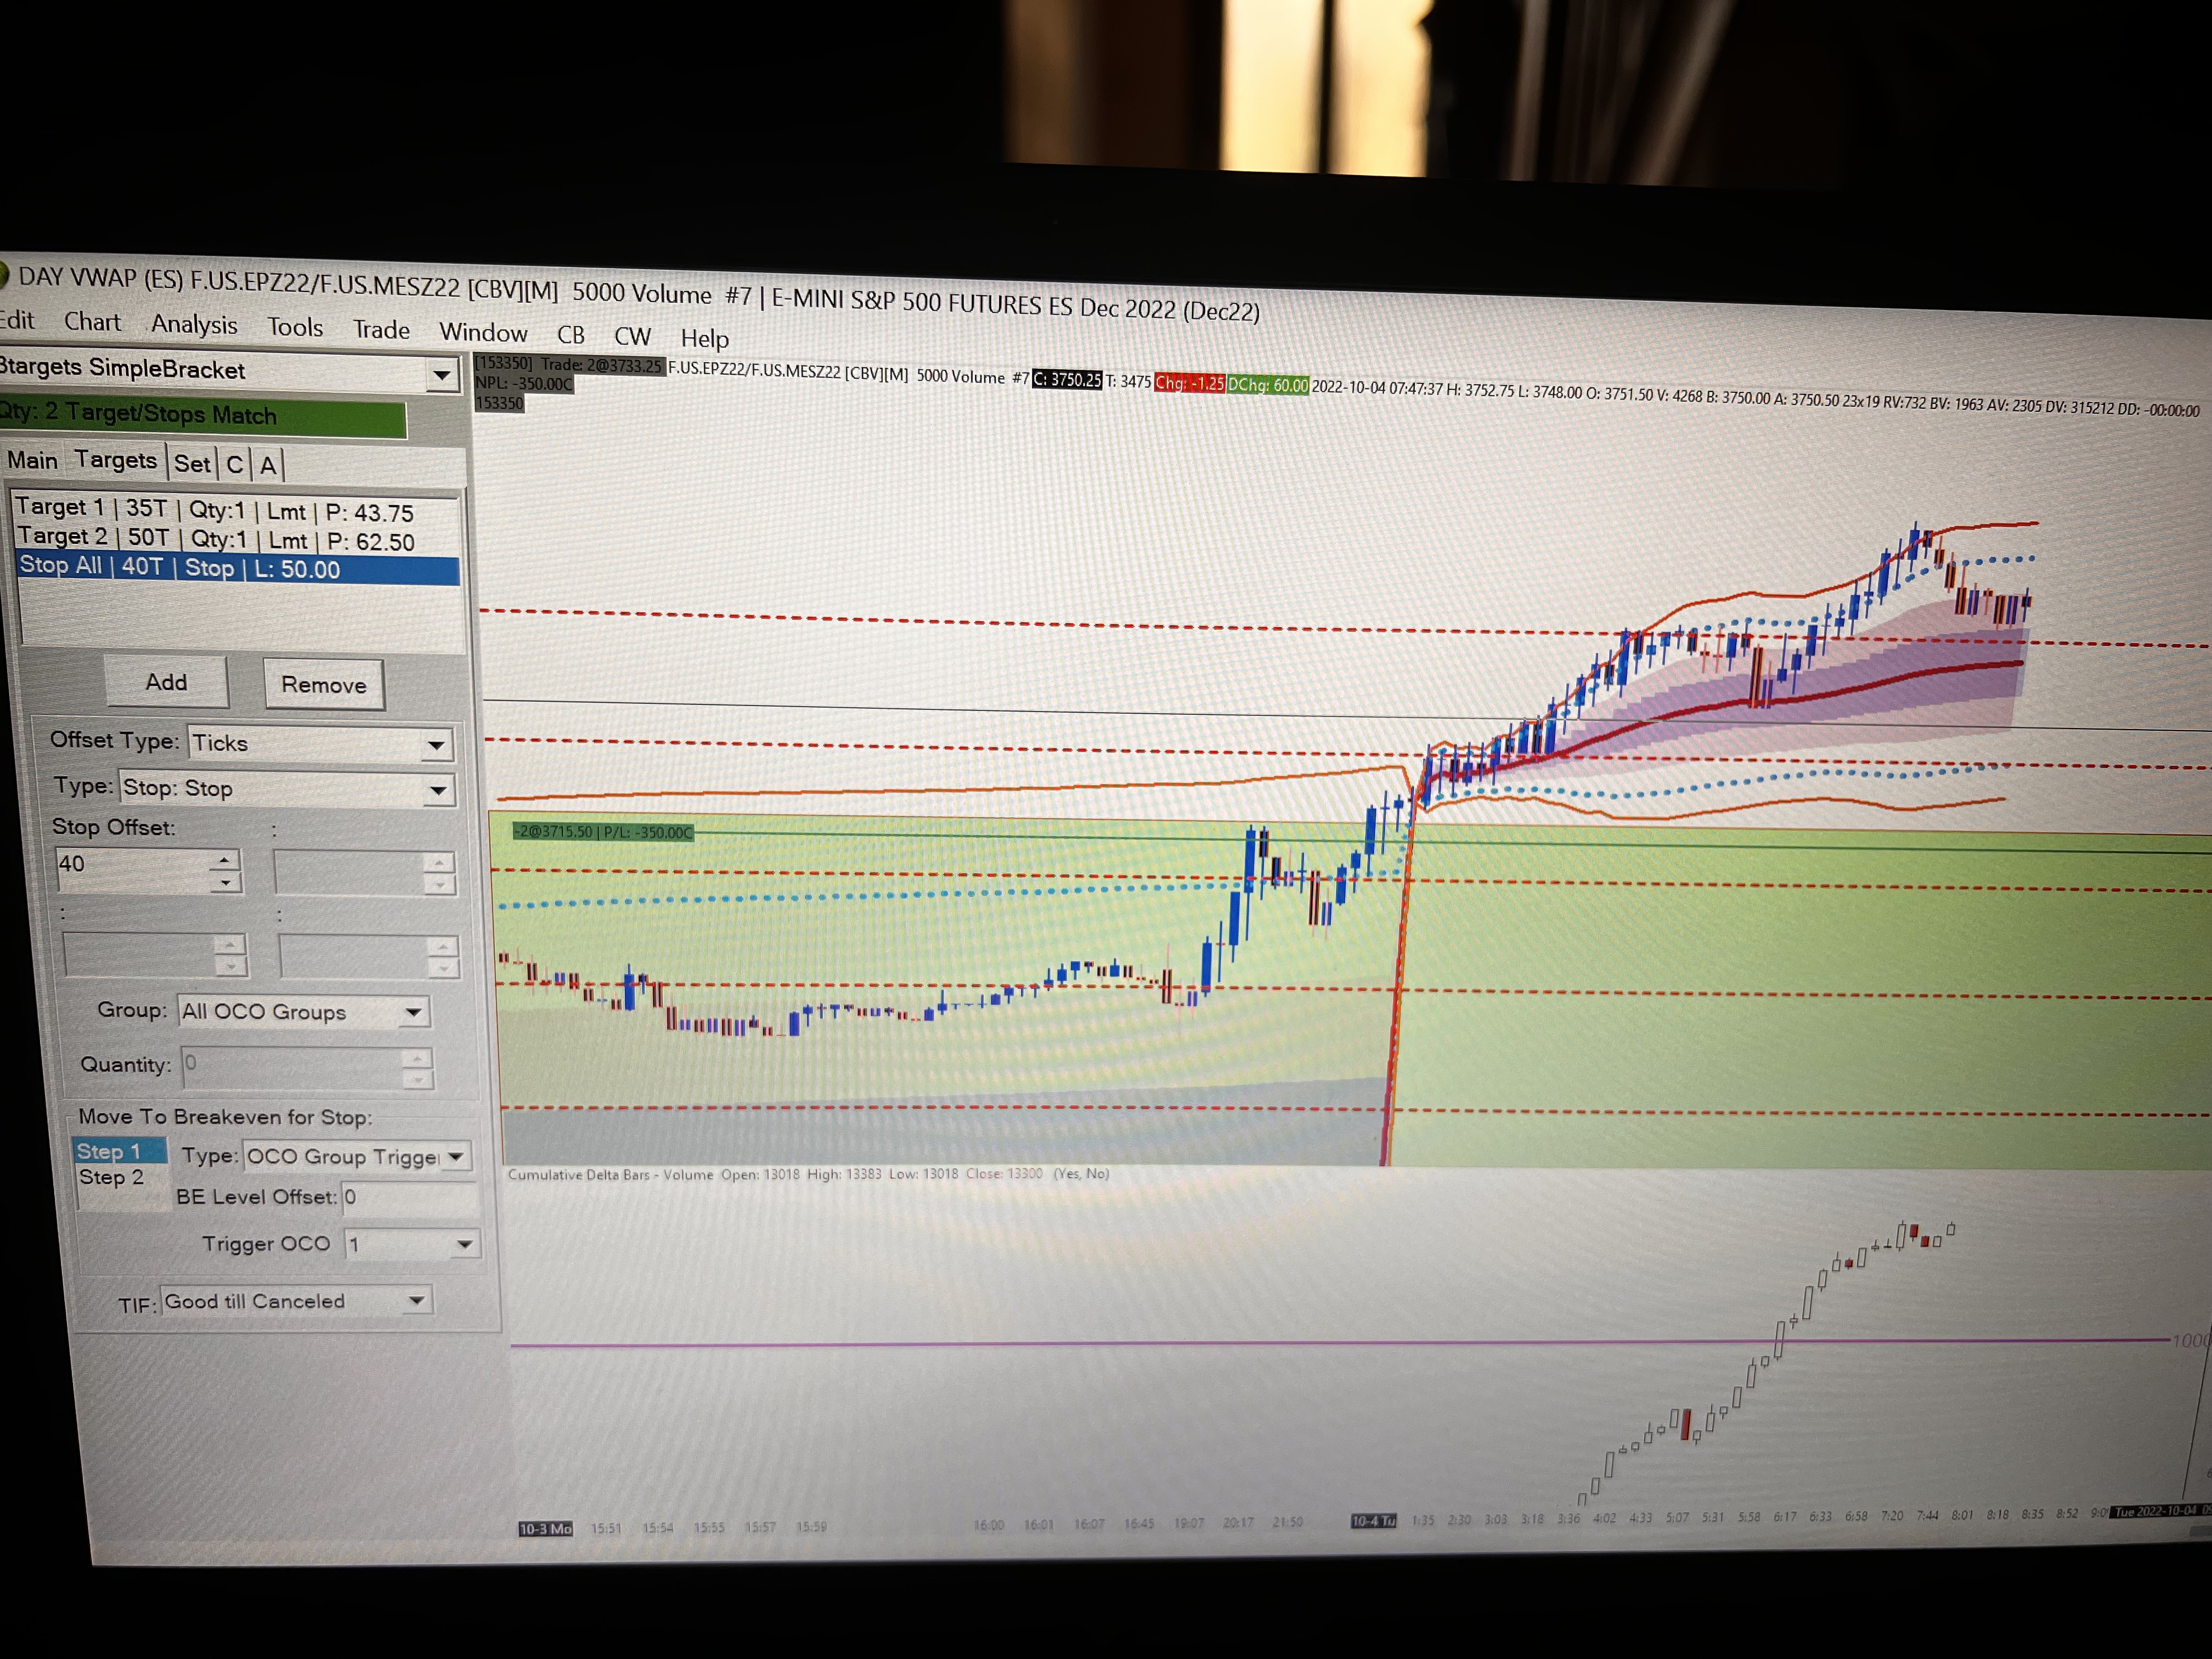Open the Trade menu
2212x1659 pixels.
381,330
